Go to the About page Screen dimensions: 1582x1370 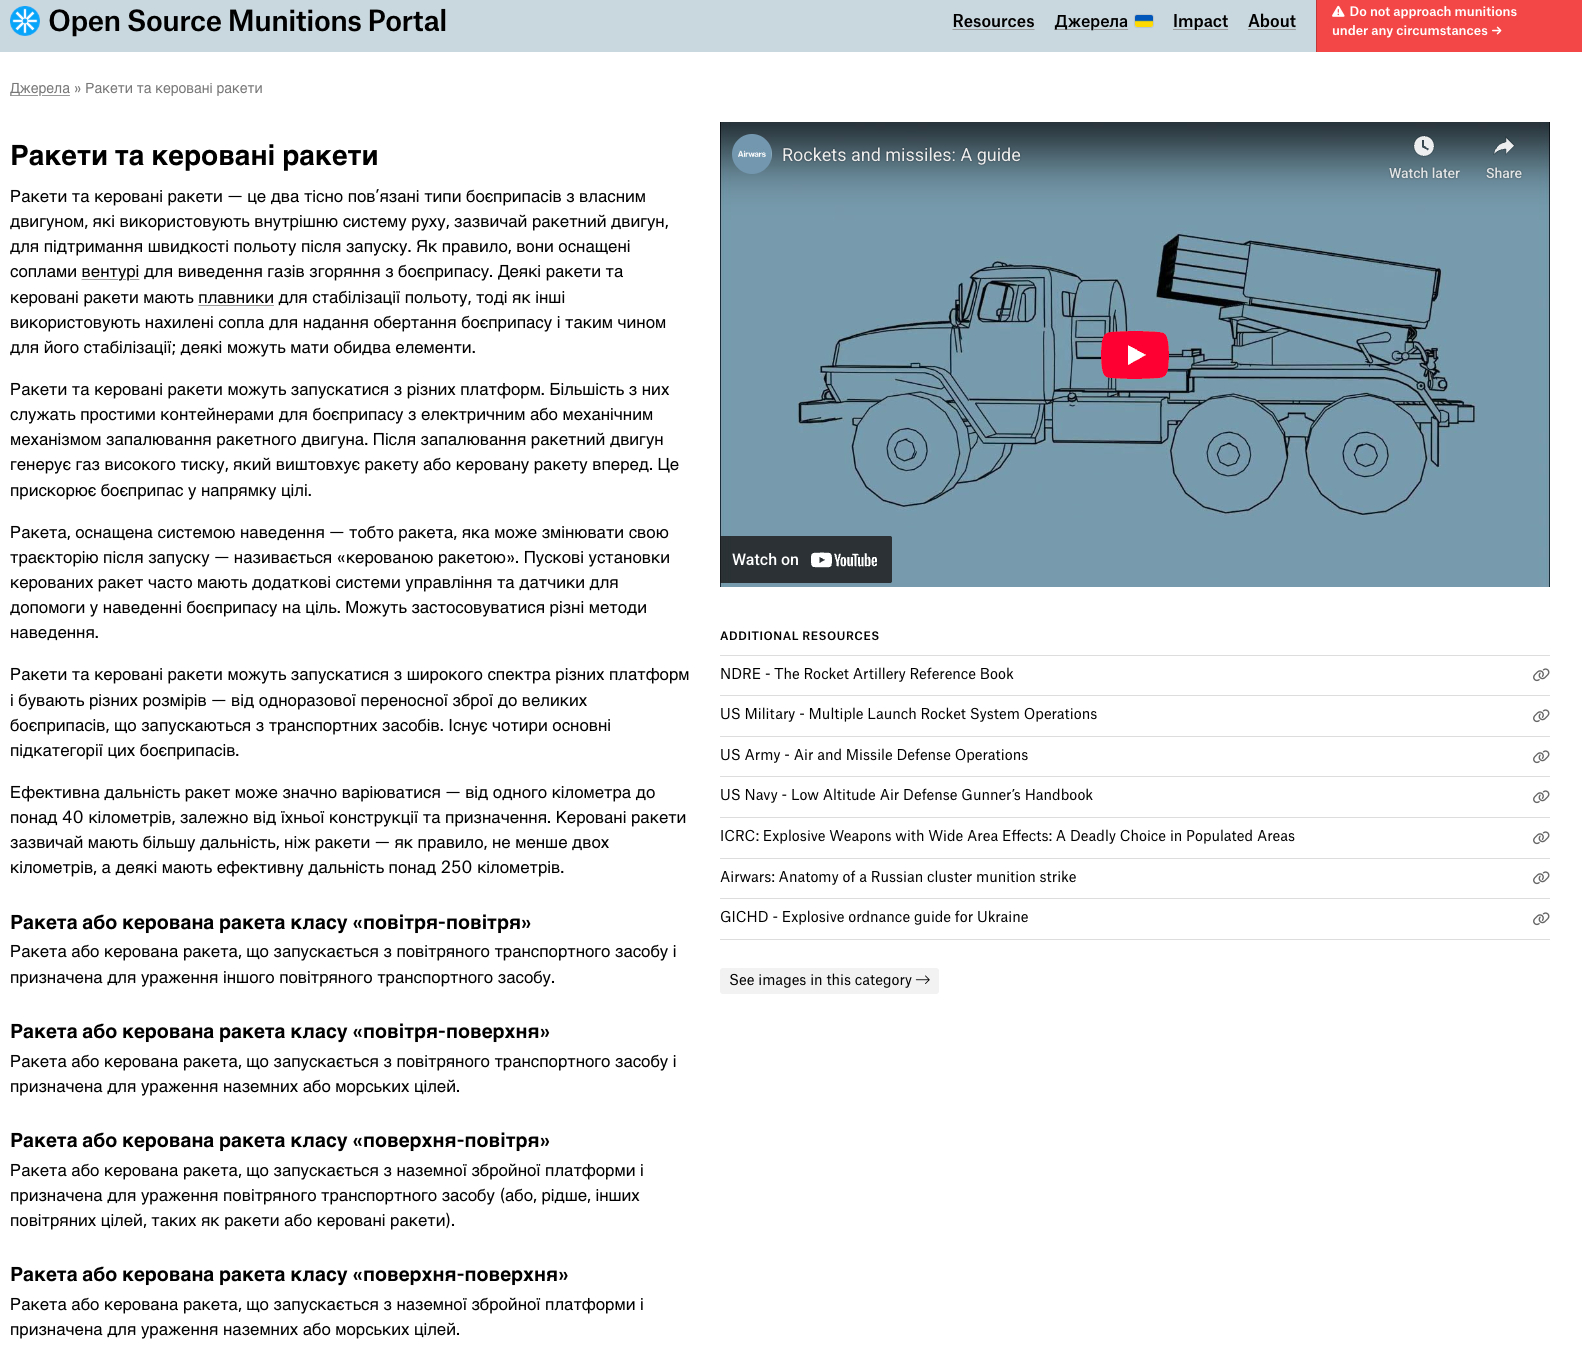coord(1271,21)
